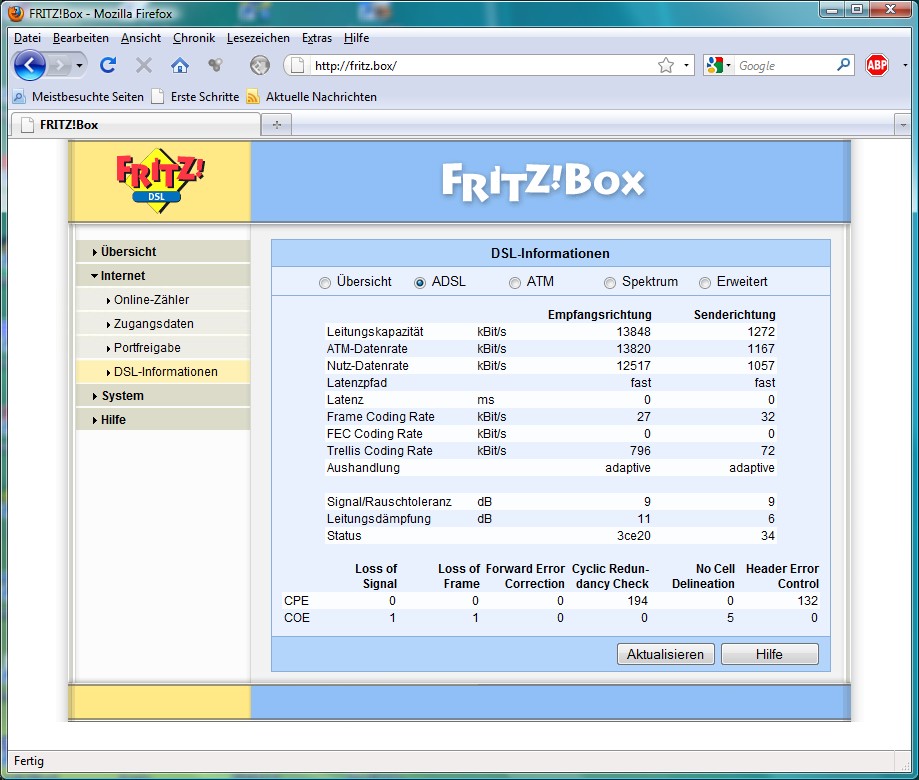919x780 pixels.
Task: Select the ADSL radio button
Action: point(420,283)
